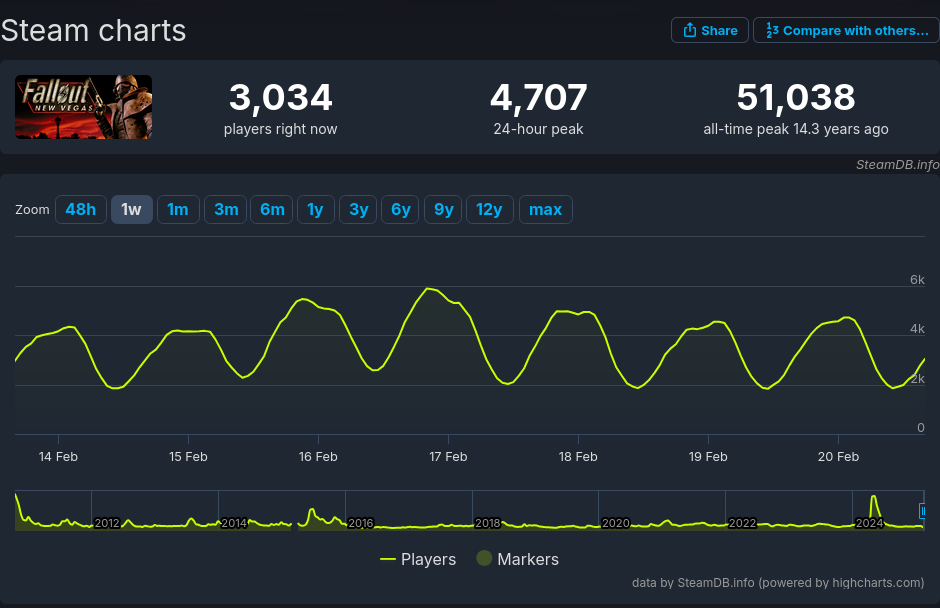Zoom chart to 6y
This screenshot has width=940, height=608.
pos(400,210)
